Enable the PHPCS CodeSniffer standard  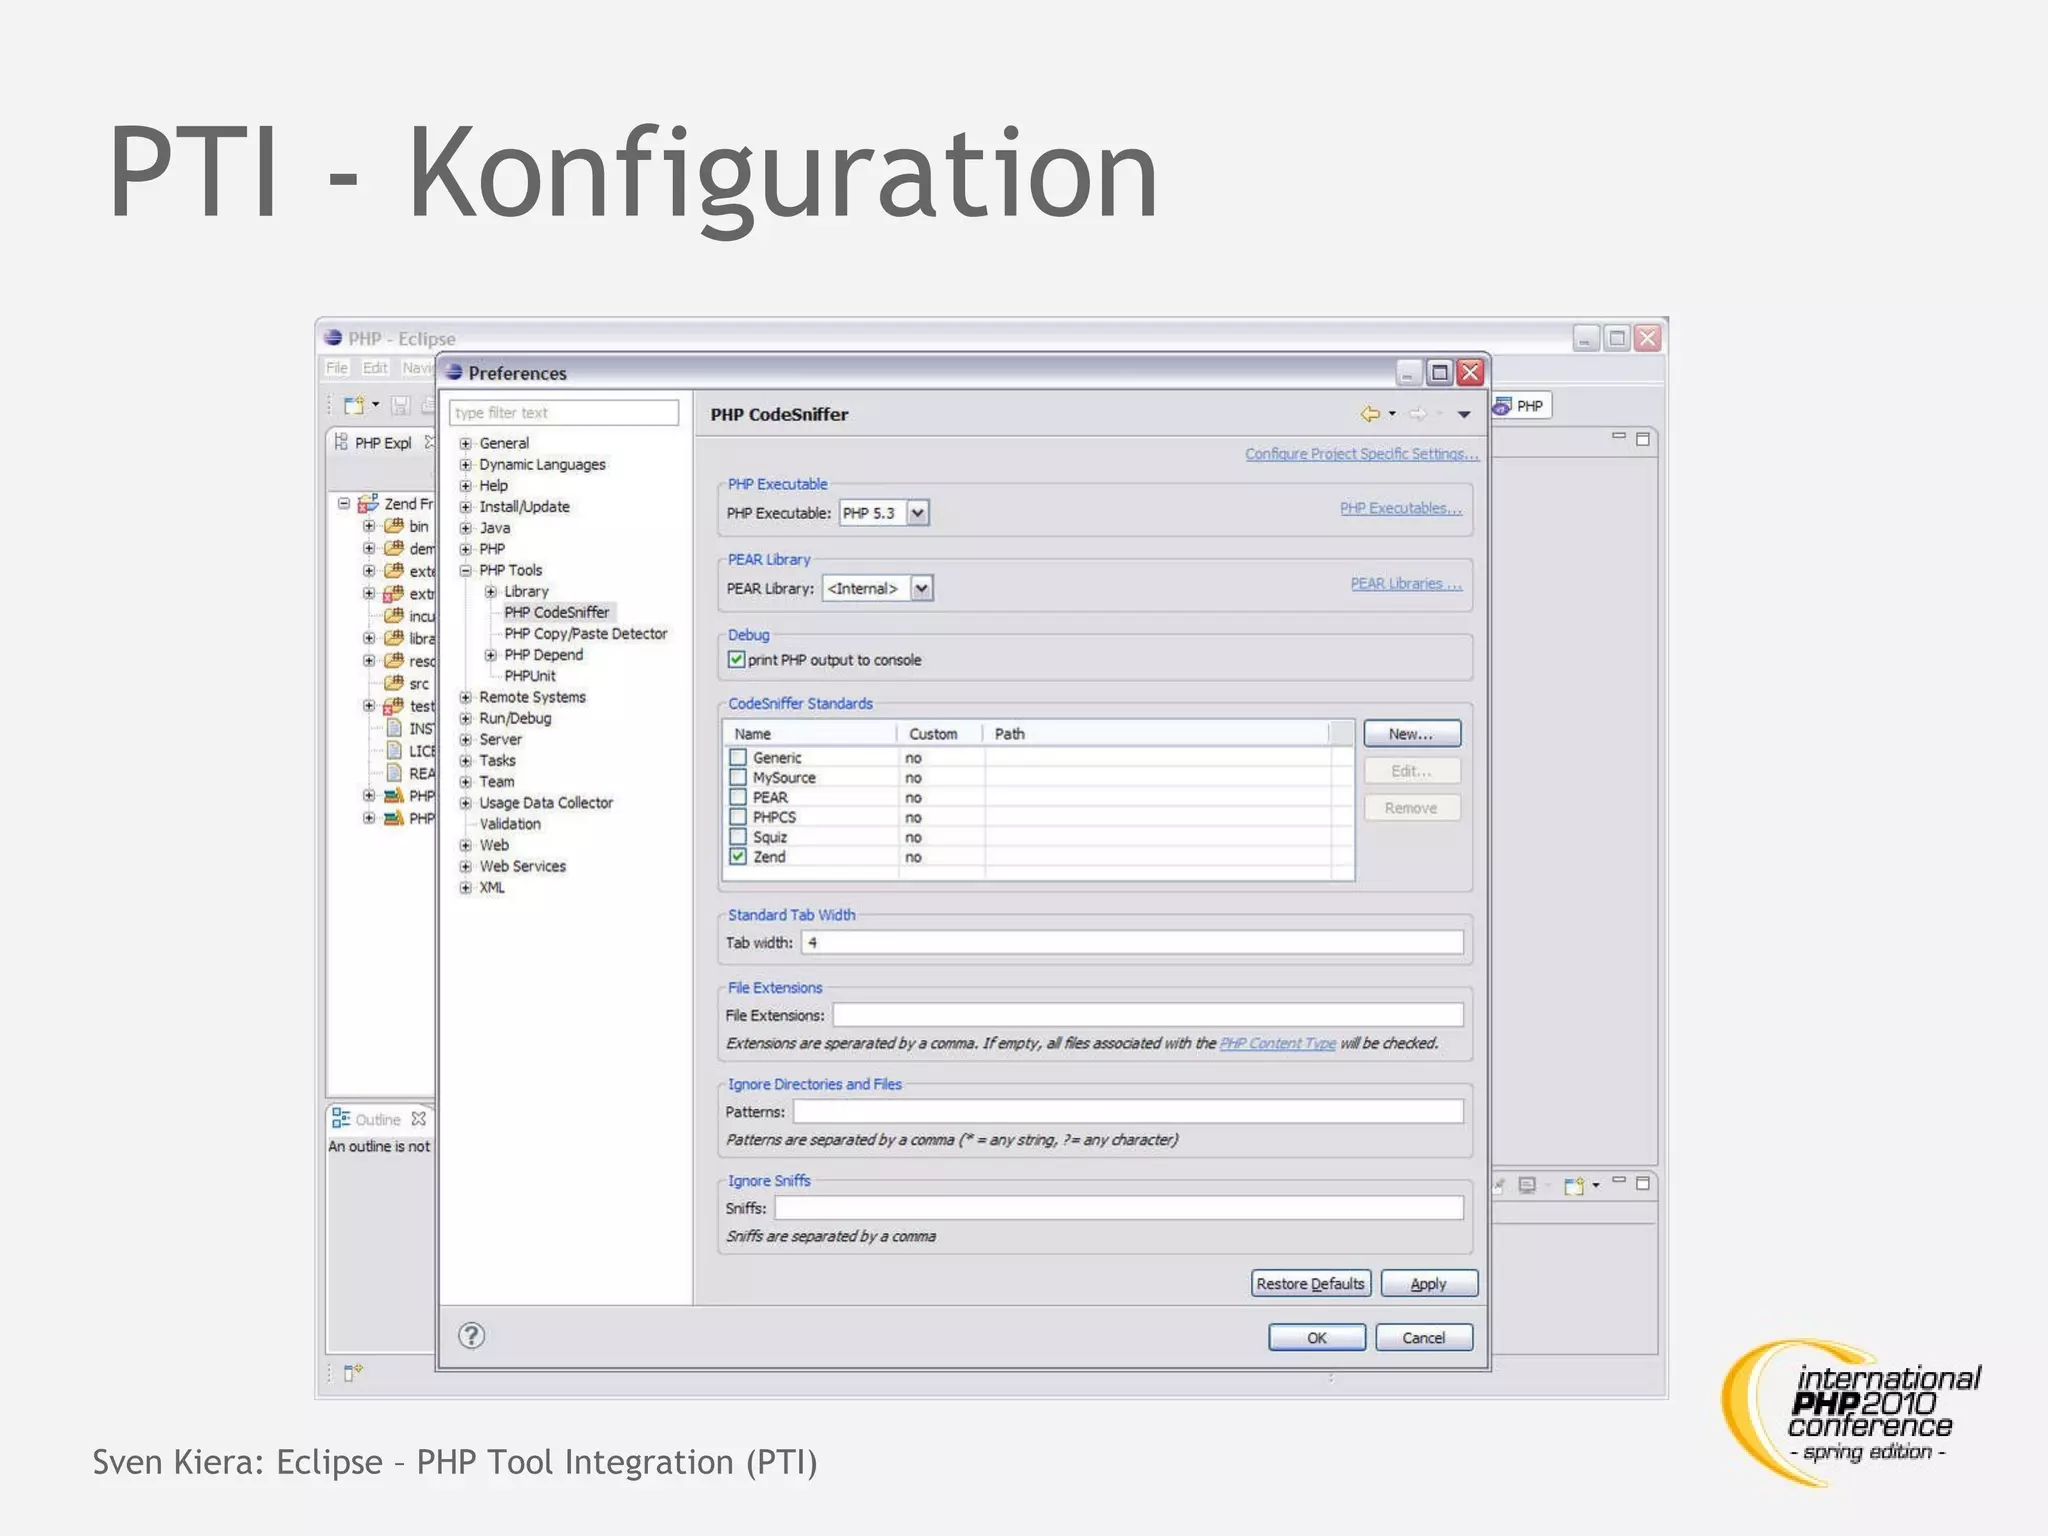738,817
